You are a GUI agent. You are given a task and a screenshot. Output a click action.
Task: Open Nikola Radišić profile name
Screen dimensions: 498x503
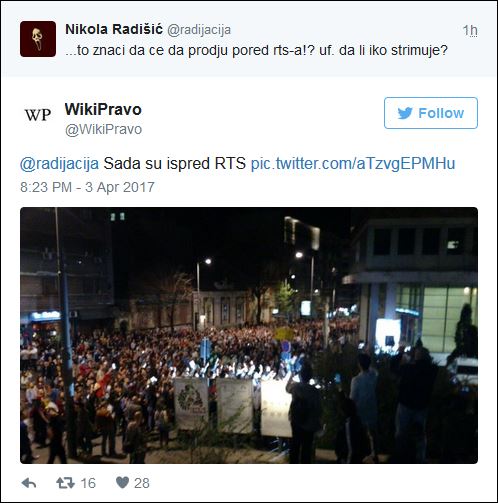[114, 29]
